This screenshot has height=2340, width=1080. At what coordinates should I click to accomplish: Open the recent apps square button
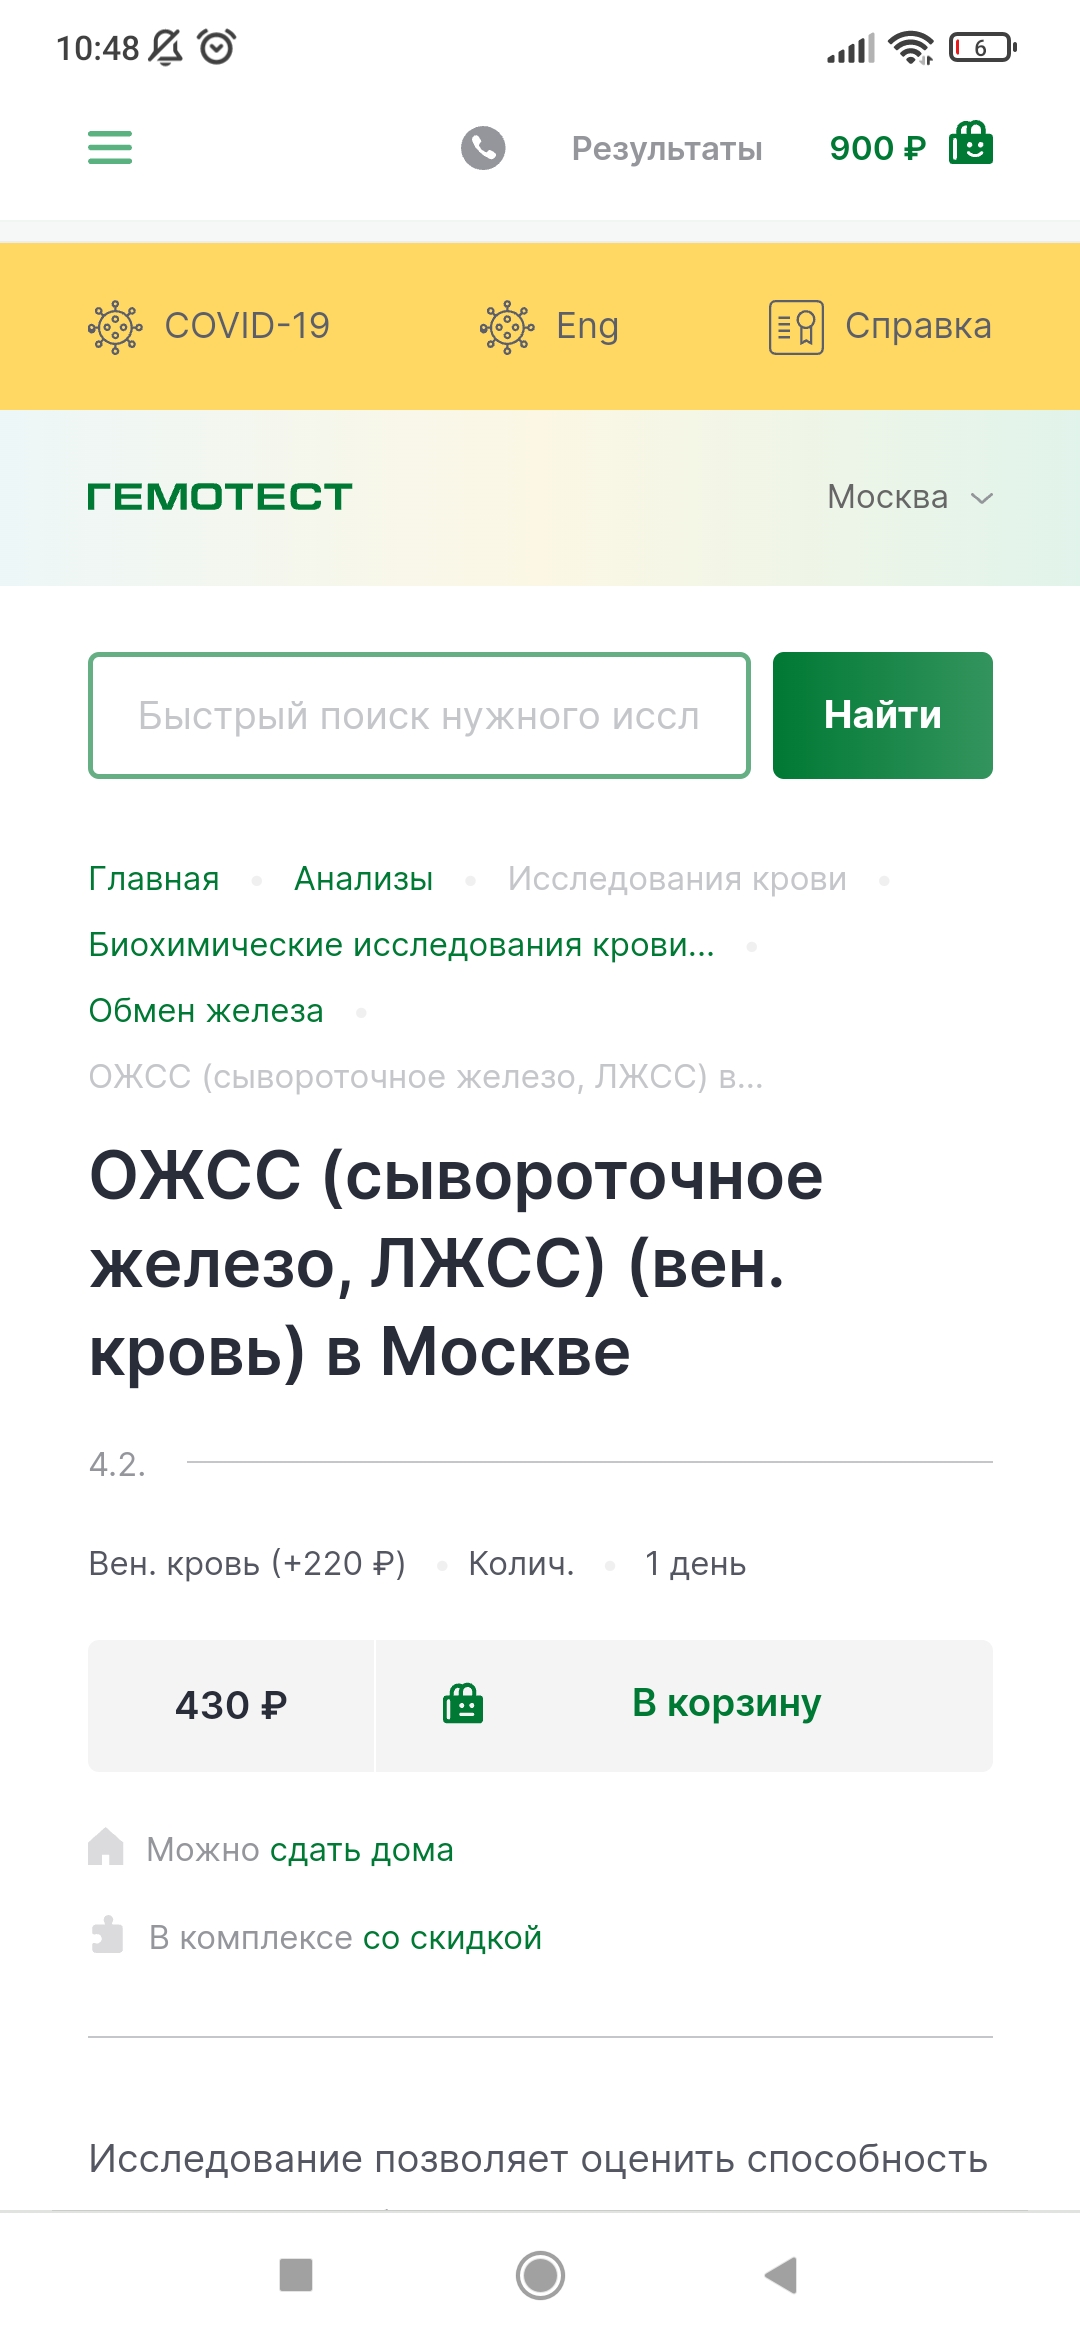(296, 2275)
